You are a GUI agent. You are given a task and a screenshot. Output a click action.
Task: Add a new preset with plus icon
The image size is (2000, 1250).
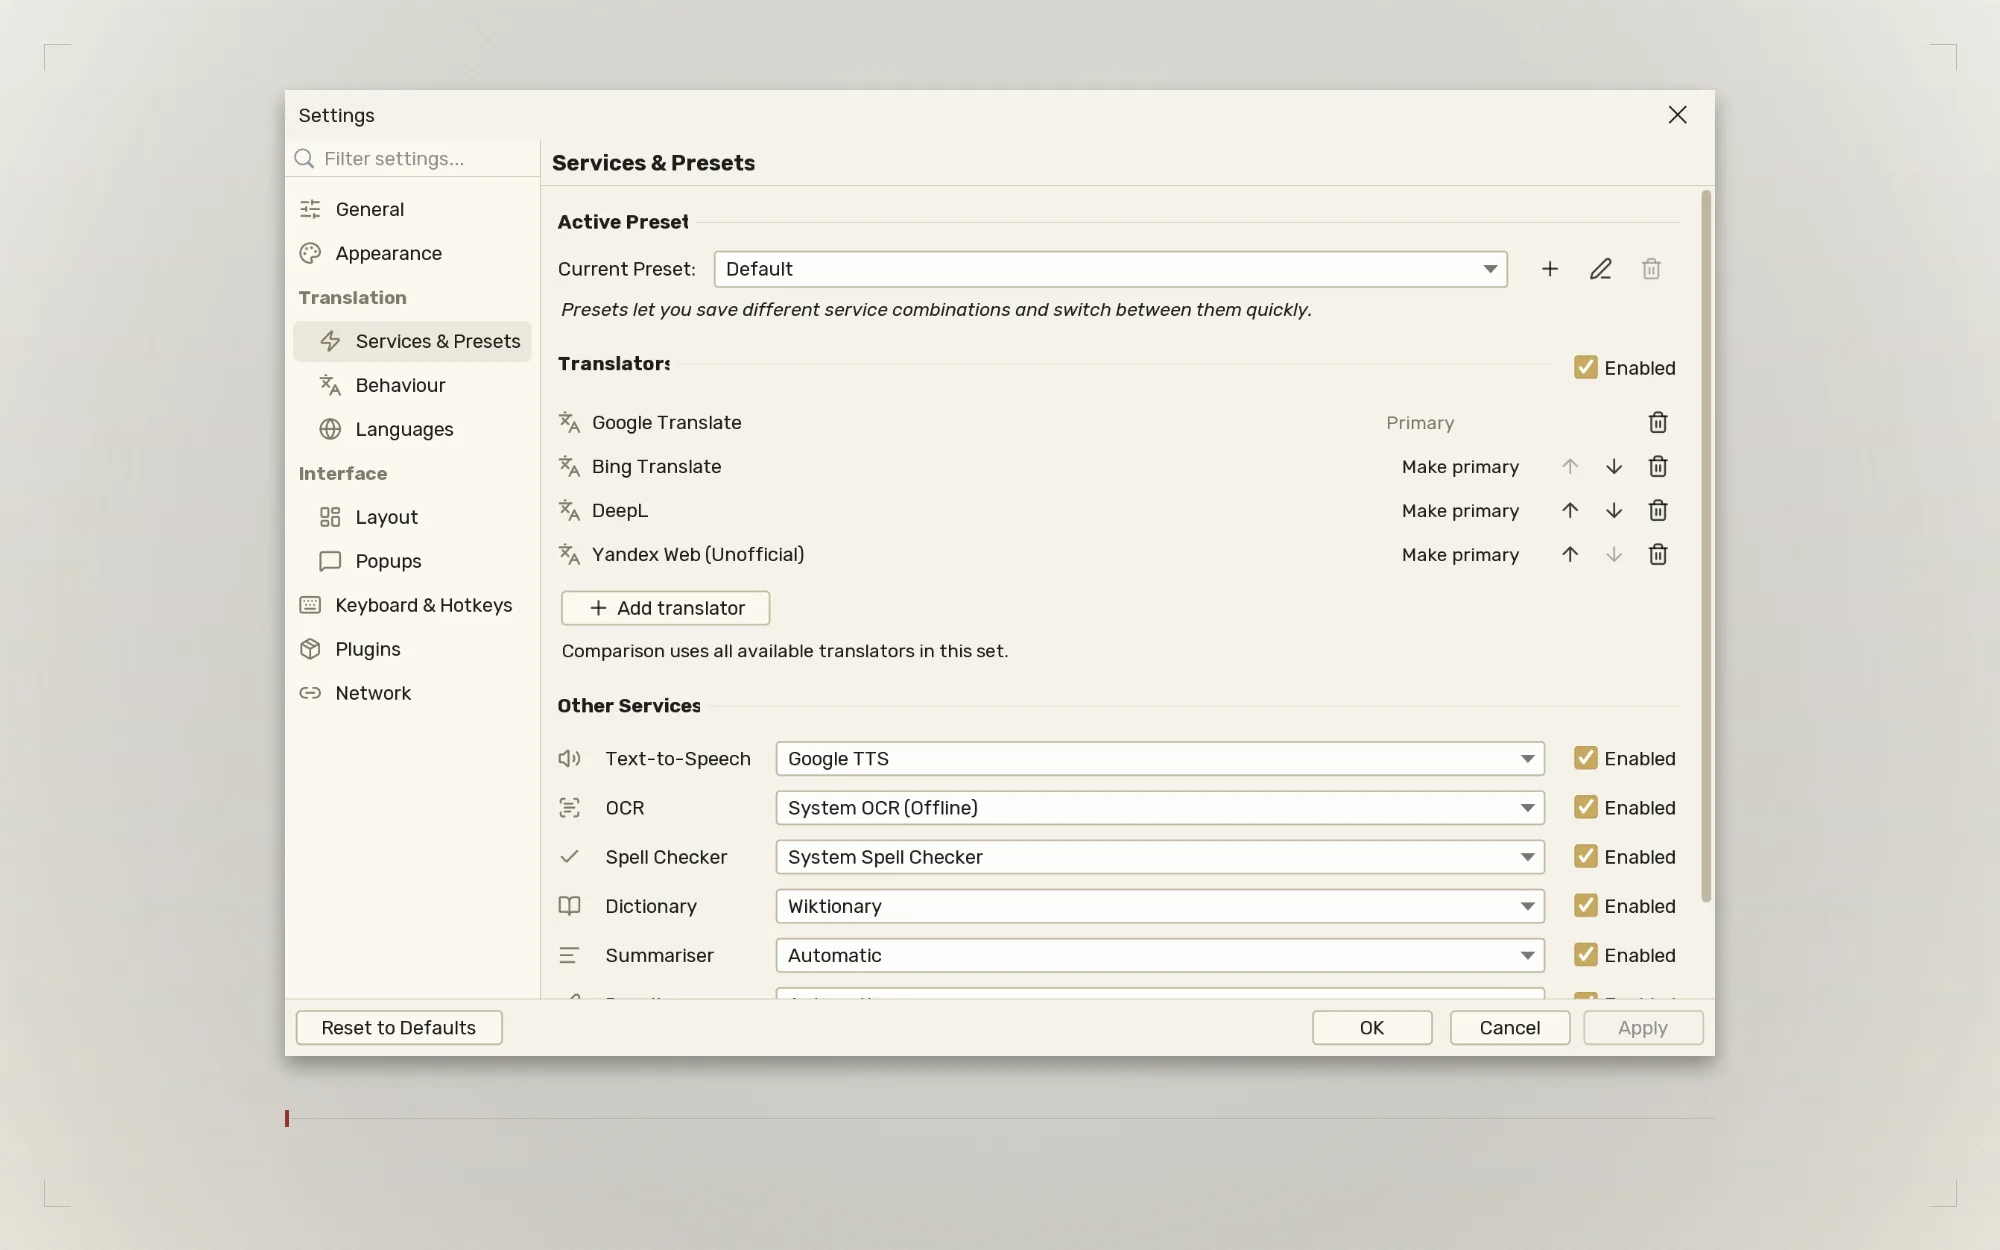[1550, 269]
